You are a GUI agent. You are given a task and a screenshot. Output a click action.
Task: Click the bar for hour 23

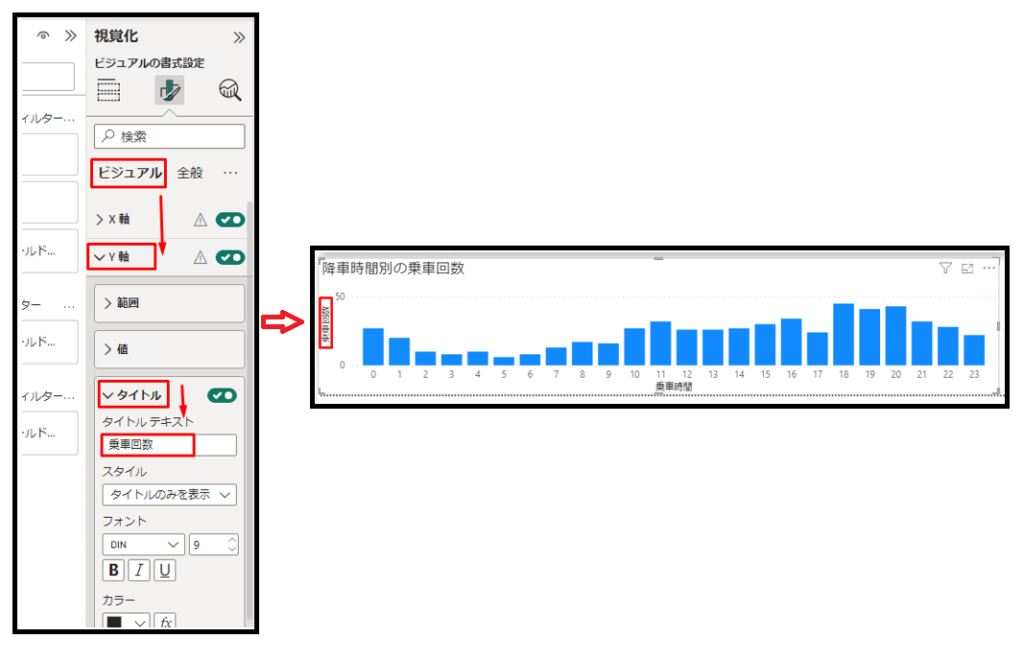pos(974,350)
